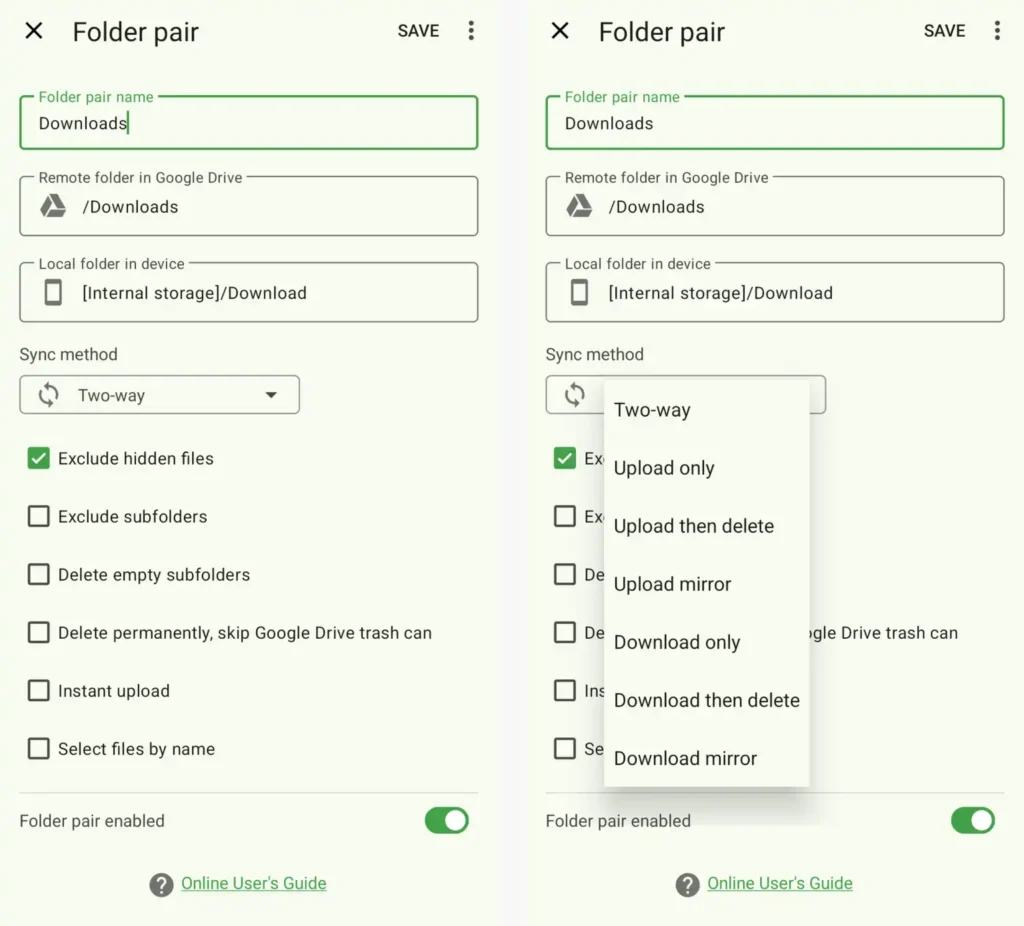Select Download only menu option
Viewport: 1024px width, 926px height.
(677, 642)
